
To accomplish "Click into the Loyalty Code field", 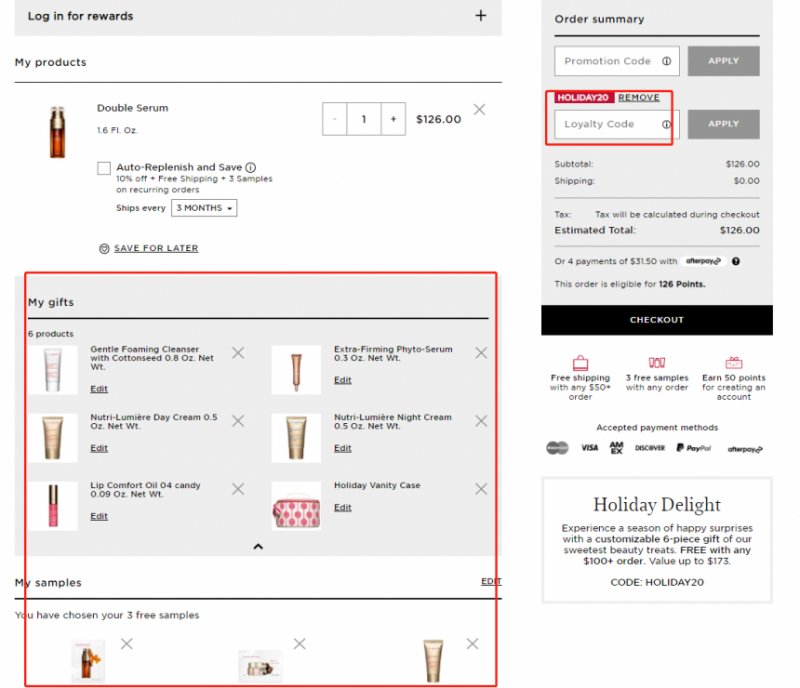I will 607,124.
